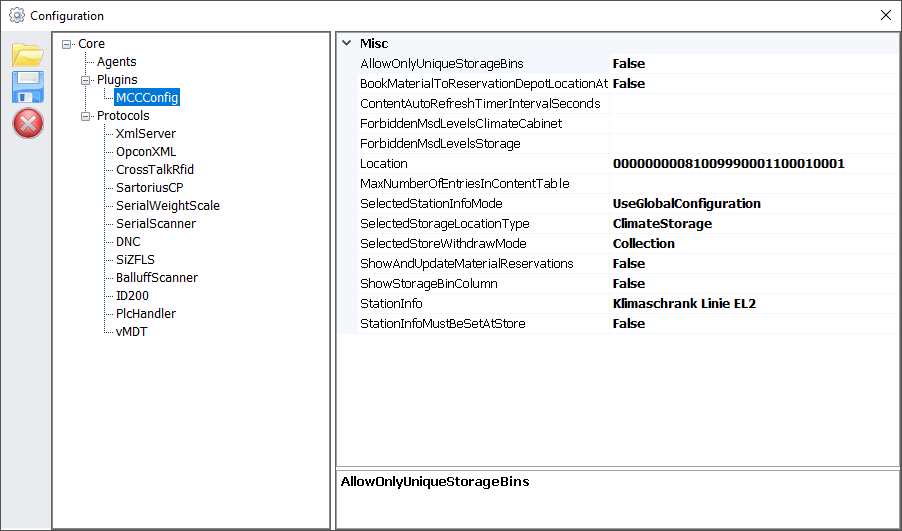902x531 pixels.
Task: Click the SelectedStorageLocationType ClimateStorage value
Action: (x=662, y=224)
